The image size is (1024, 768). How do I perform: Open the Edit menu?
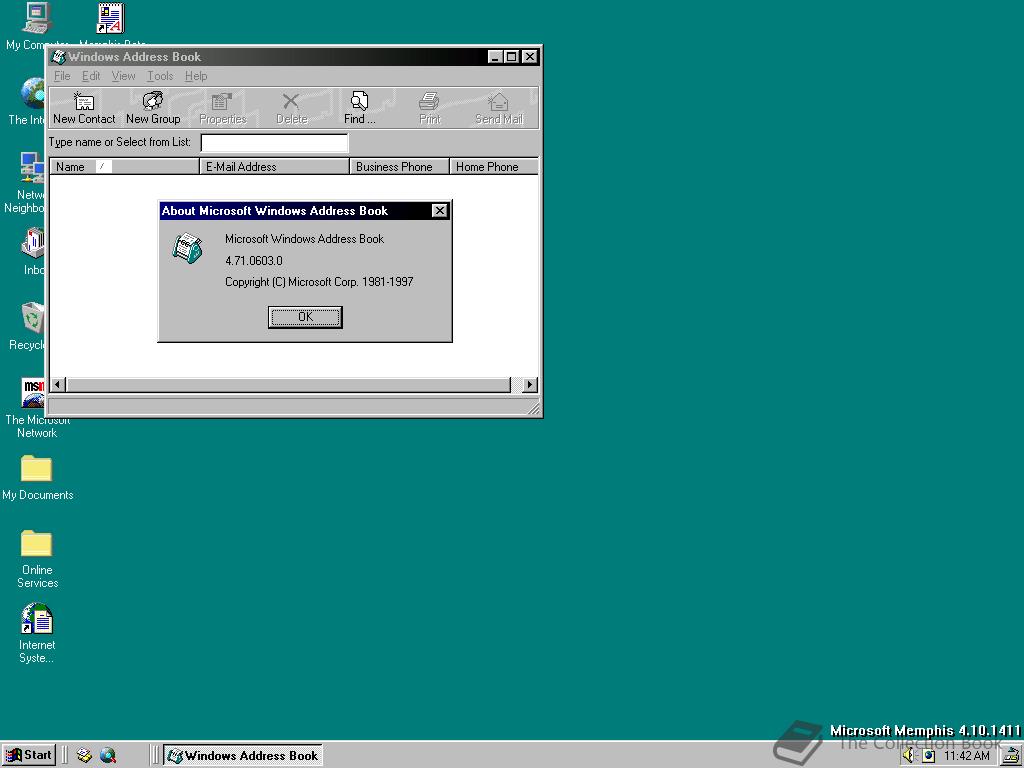coord(91,76)
